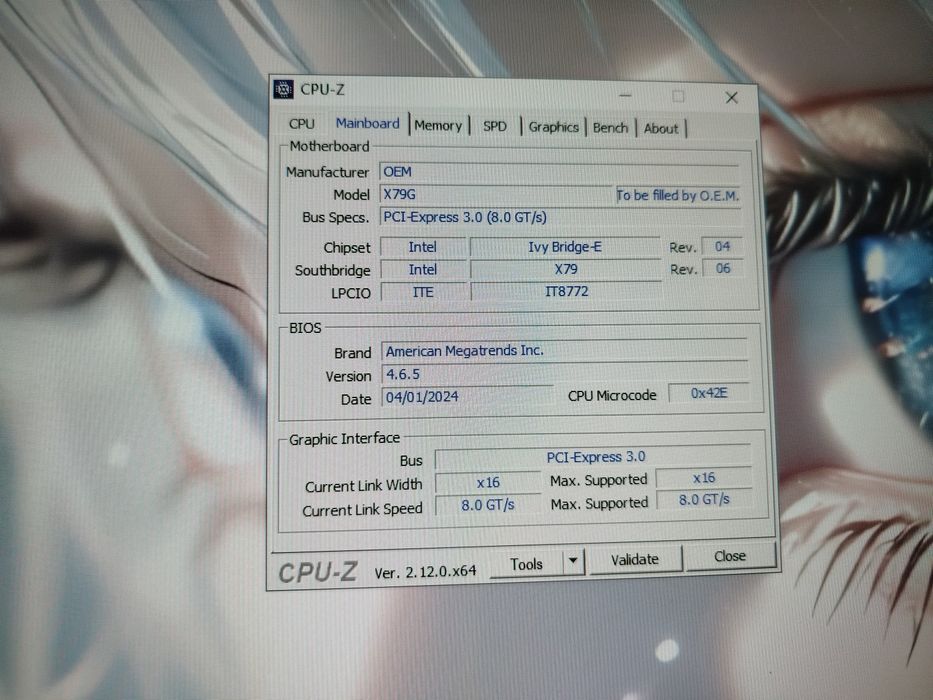Screen dimensions: 933x700
Task: Click the Manufacturer field showing OEM
Action: click(x=559, y=172)
